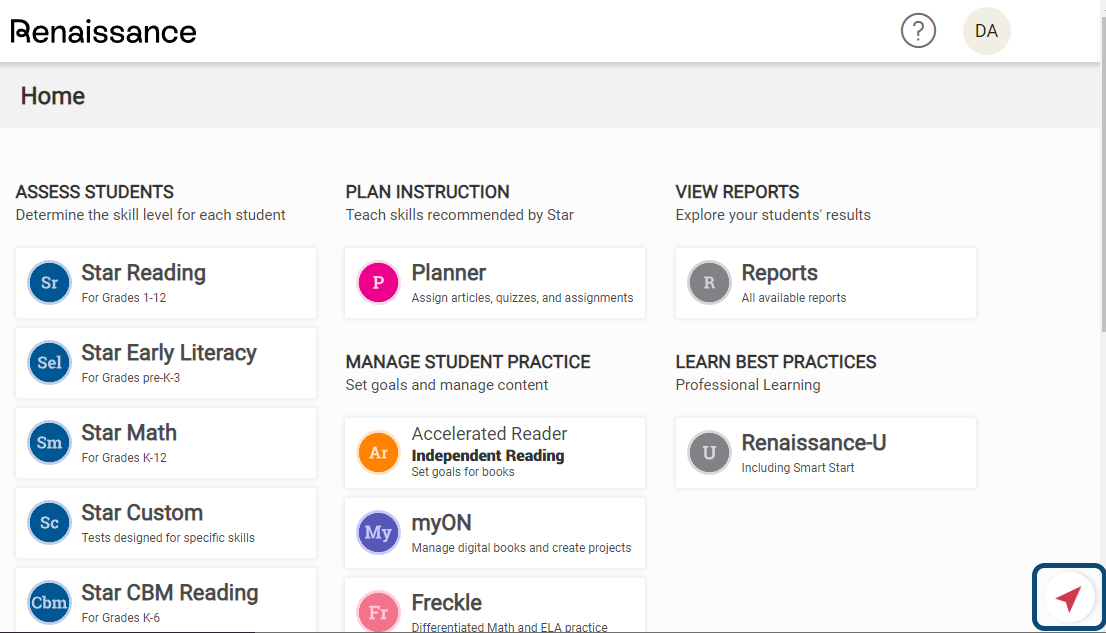
Task: Click the red navigation arrow button
Action: pyautogui.click(x=1069, y=598)
